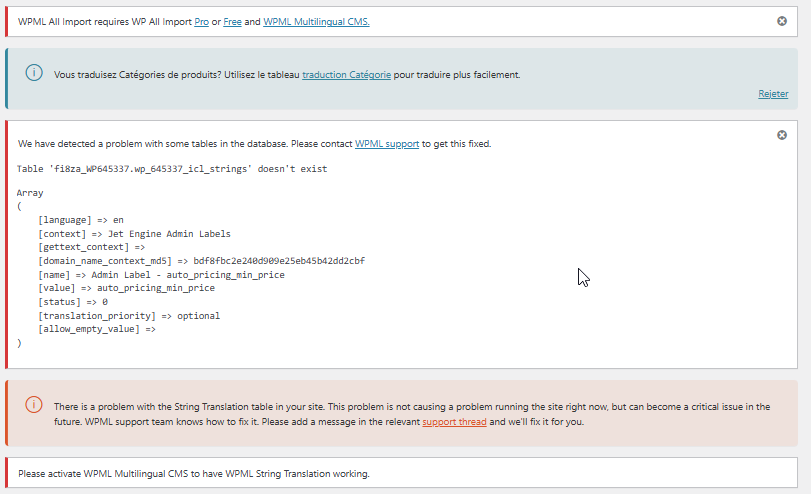
Task: Open the WPML support link
Action: [387, 144]
